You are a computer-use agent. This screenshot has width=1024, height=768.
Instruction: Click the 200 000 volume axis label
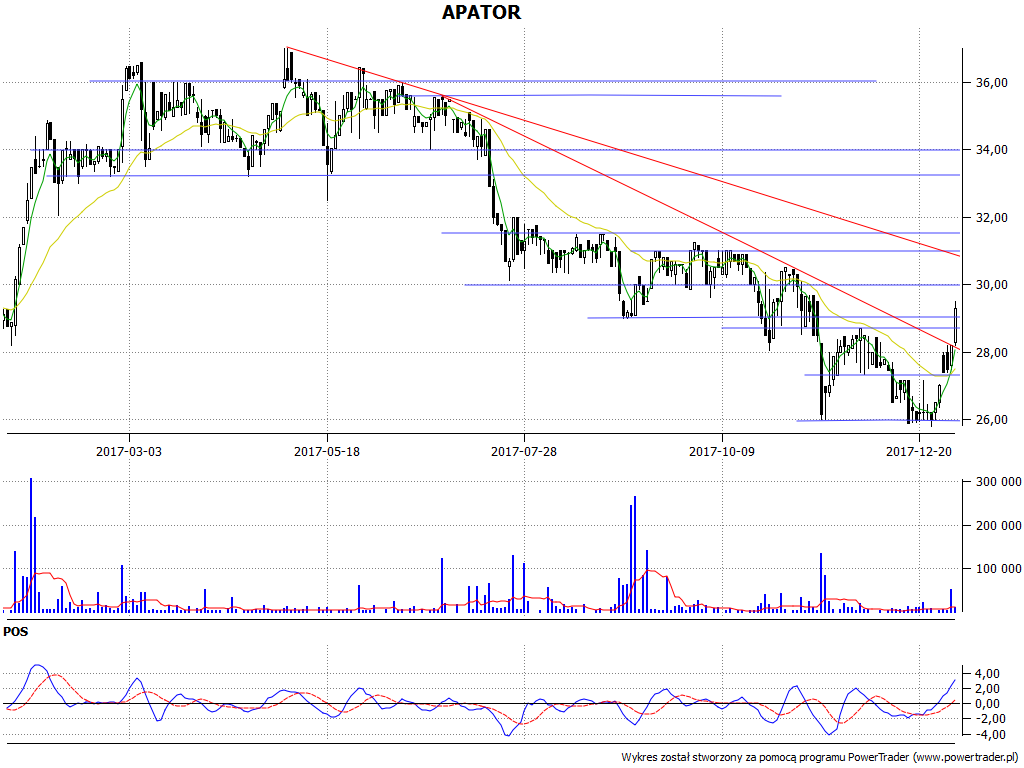(x=999, y=526)
